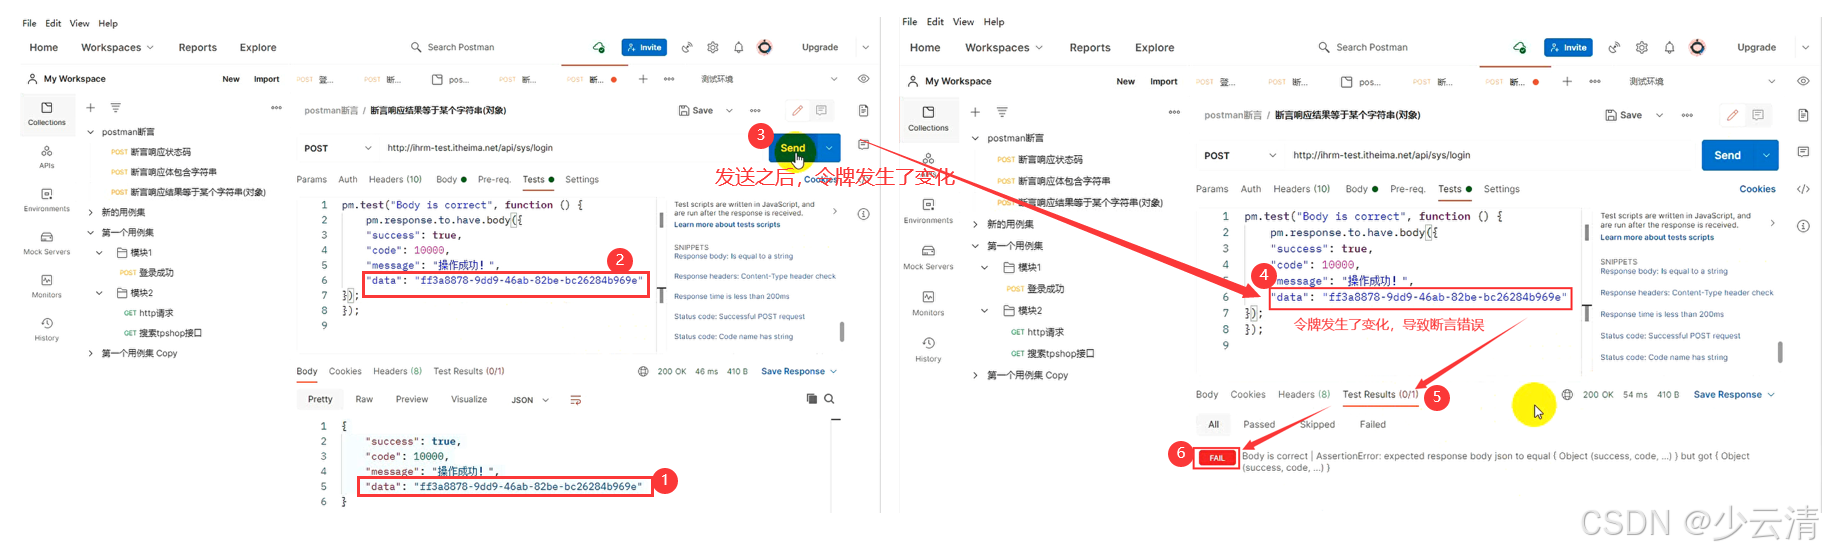Screen dimensions: 1823x555
Task: Open Learn more about tests scripts, right window
Action: tap(1657, 237)
